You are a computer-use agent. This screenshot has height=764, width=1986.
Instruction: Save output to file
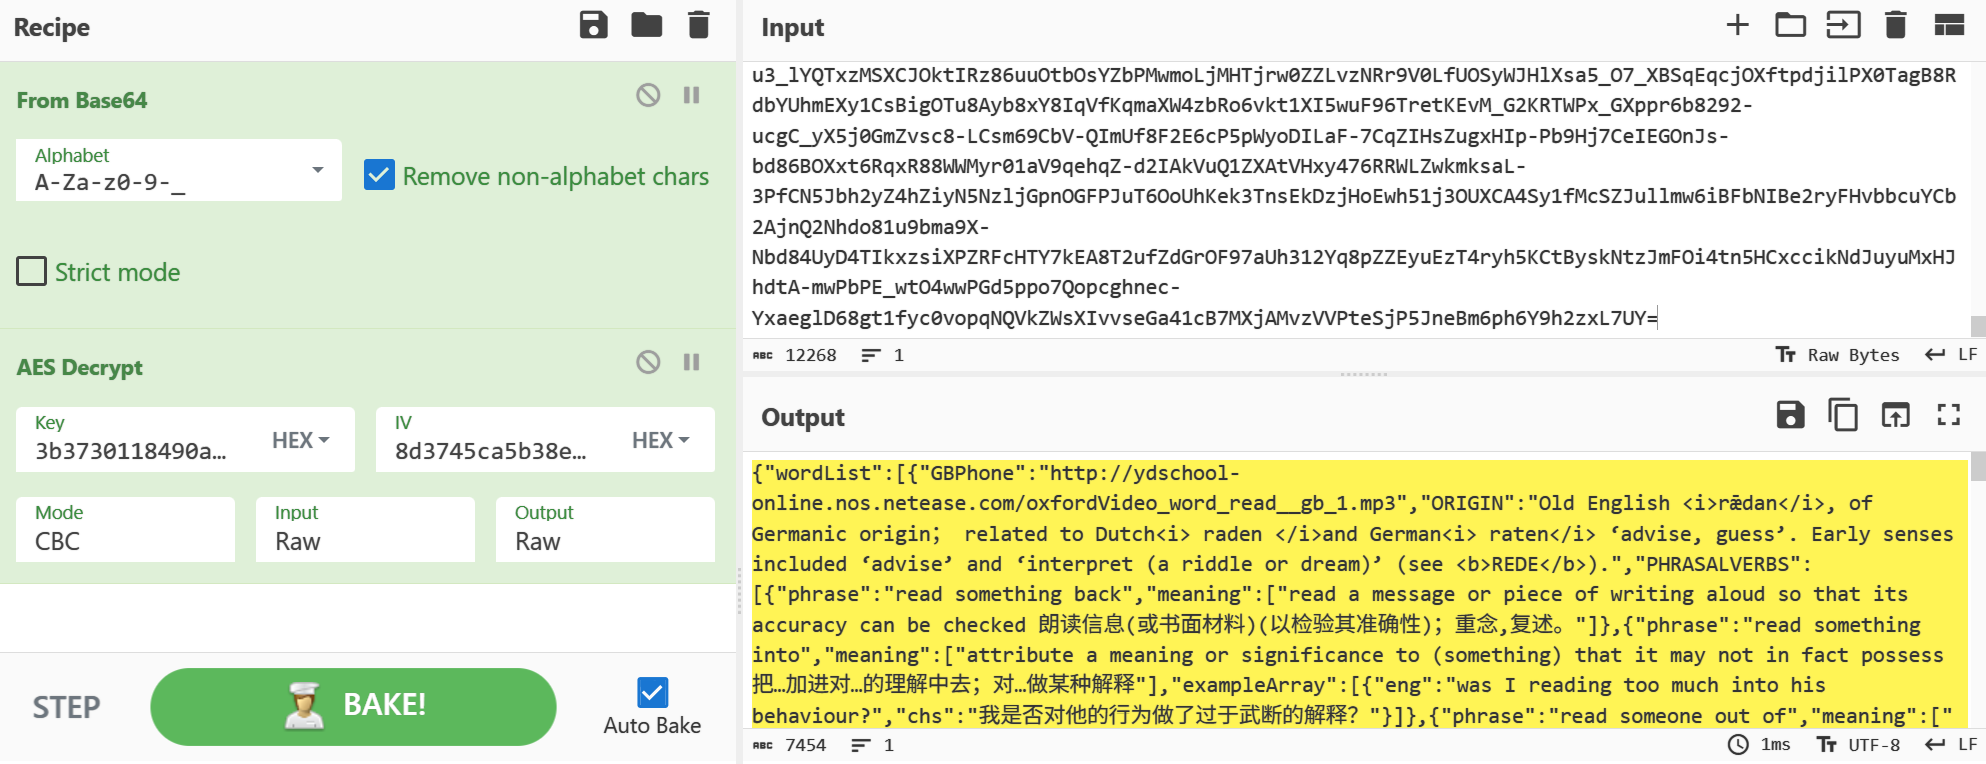tap(1790, 415)
